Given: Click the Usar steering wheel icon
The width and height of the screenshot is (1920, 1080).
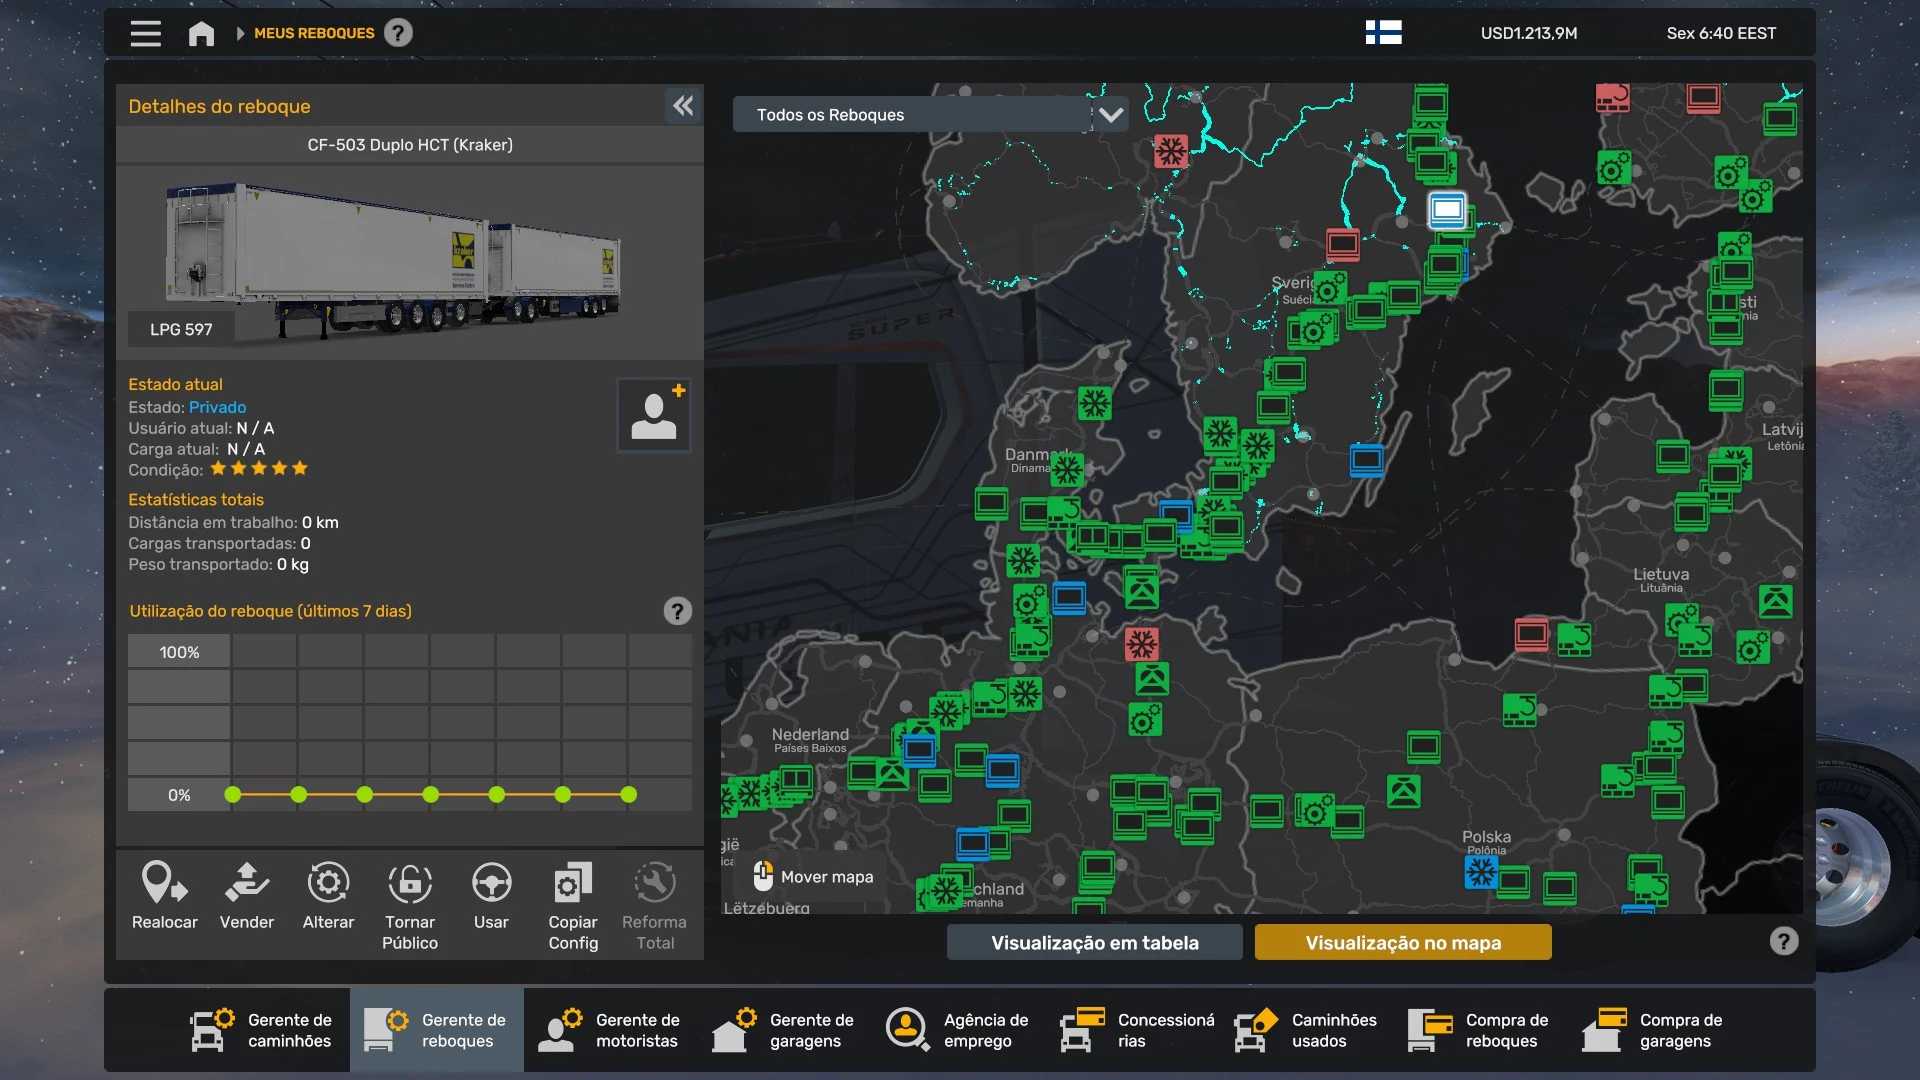Looking at the screenshot, I should (491, 884).
